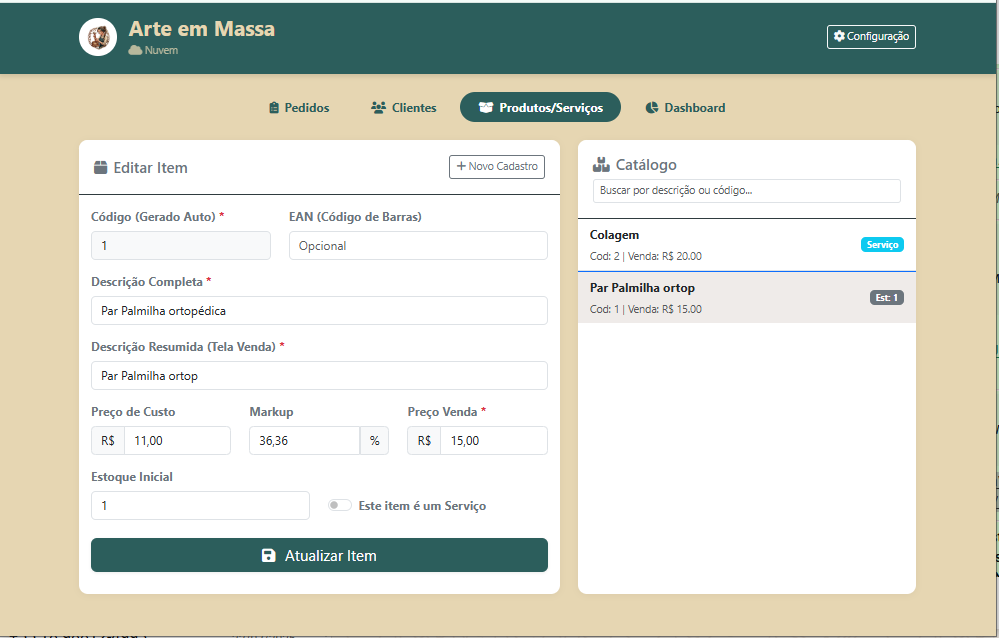Image resolution: width=999 pixels, height=638 pixels.
Task: Click the cloud icon beside Nuvem
Action: click(x=135, y=50)
